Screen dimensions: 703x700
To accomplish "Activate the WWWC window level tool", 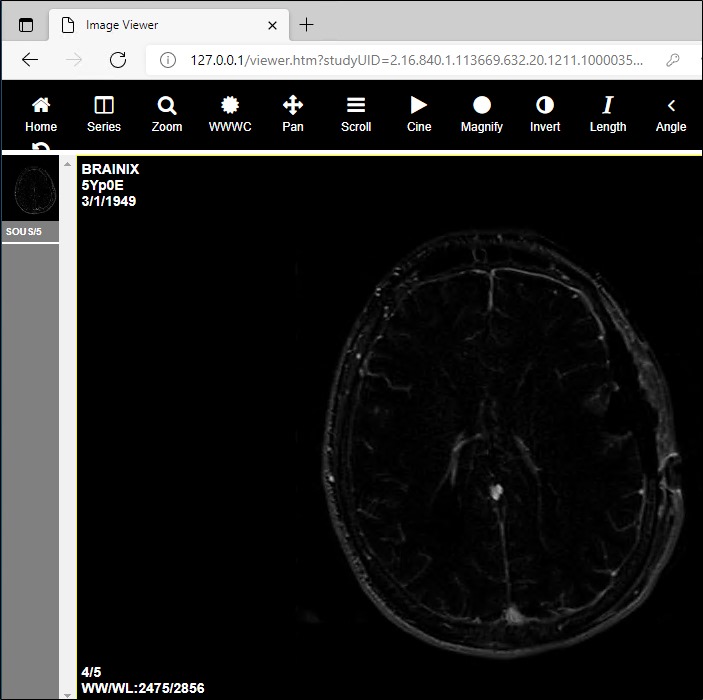I will (230, 113).
